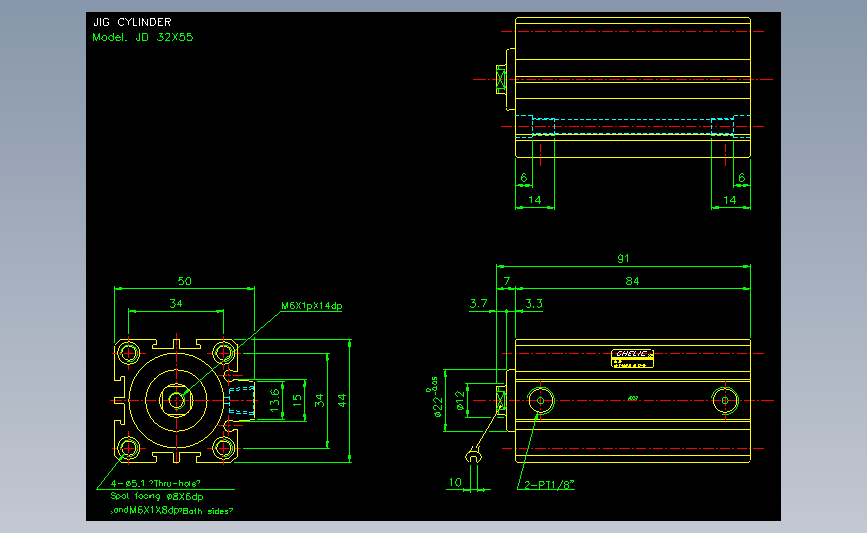
Task: Click the "4-ø5.1 Thru-hole" note
Action: pyautogui.click(x=155, y=483)
